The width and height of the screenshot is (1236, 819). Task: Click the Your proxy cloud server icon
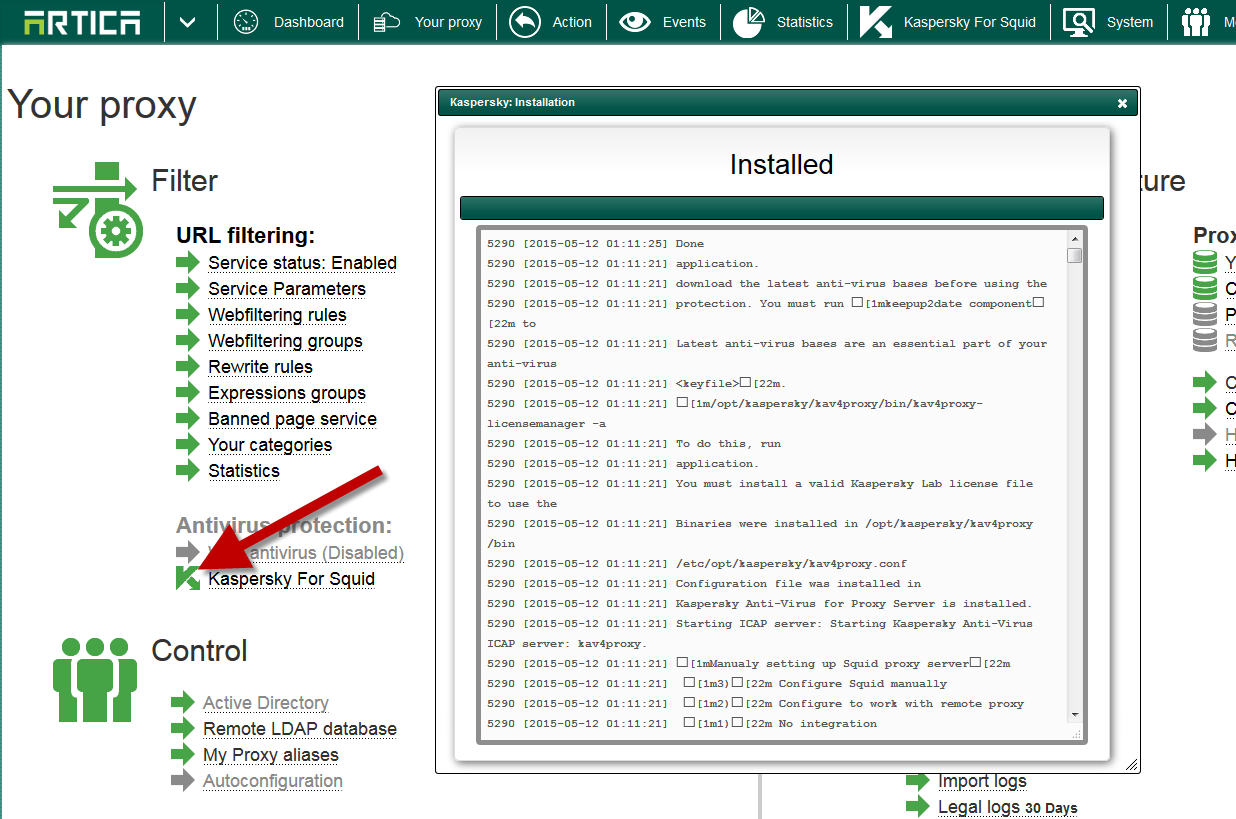coord(386,22)
